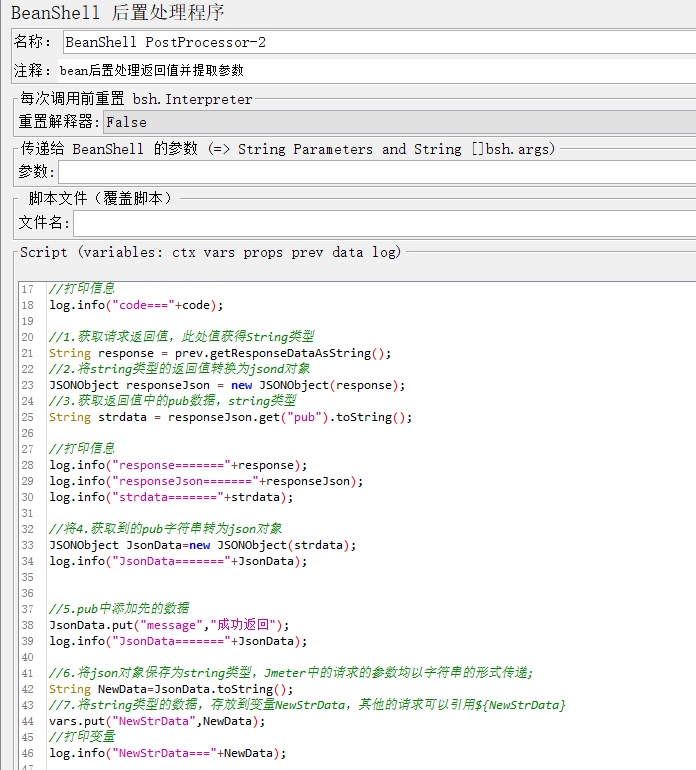This screenshot has height=770, width=696.
Task: Click line 21 String response declaration
Action: pos(220,354)
